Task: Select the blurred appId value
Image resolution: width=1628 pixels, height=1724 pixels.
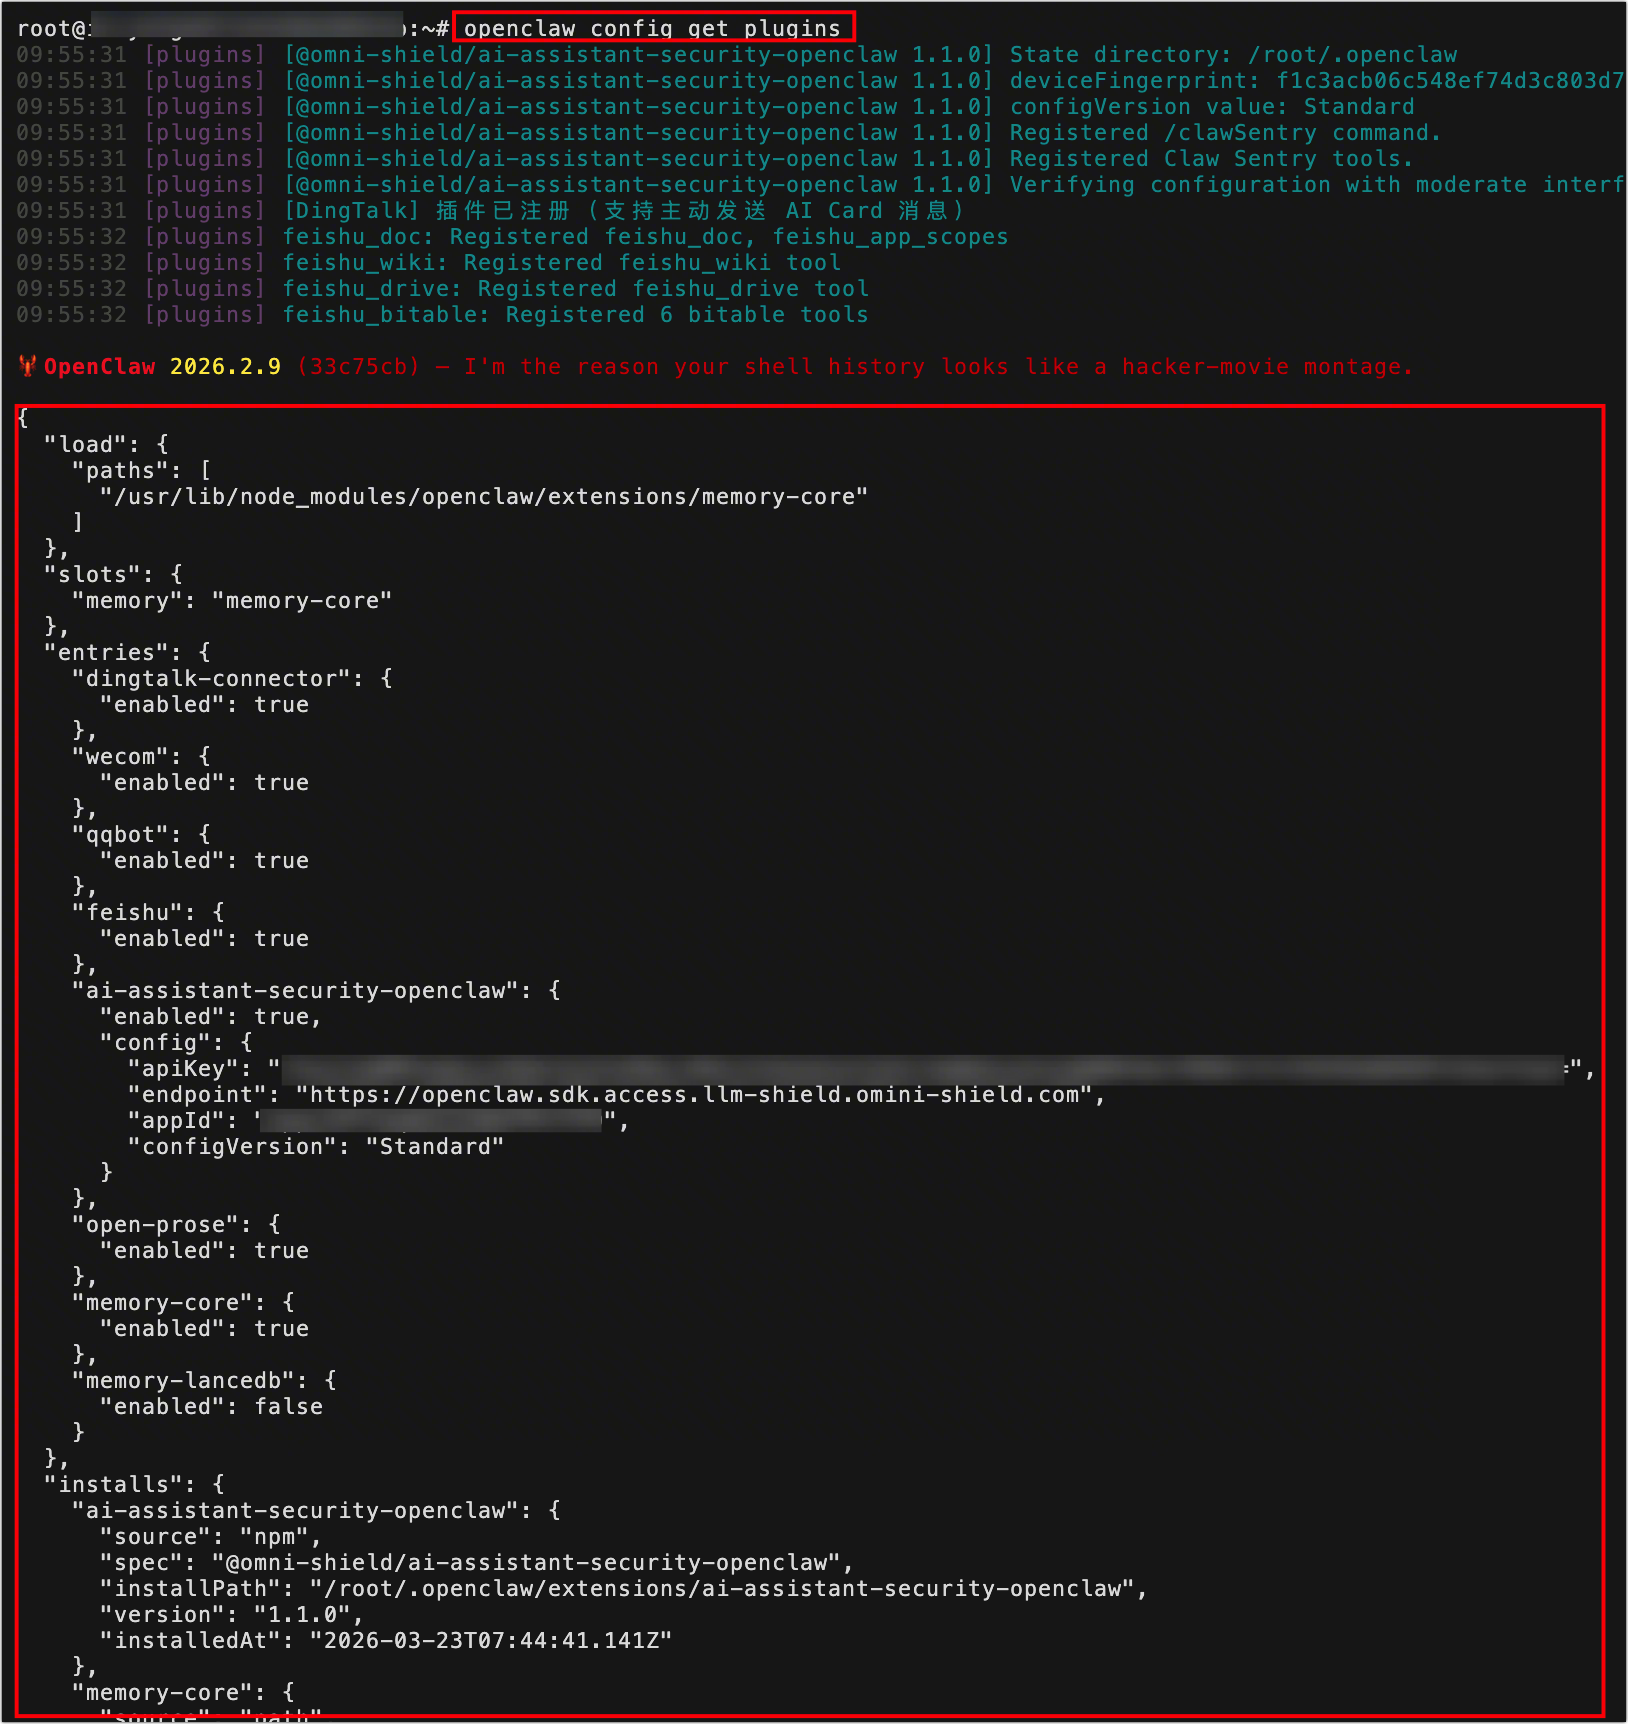Action: [x=430, y=1121]
